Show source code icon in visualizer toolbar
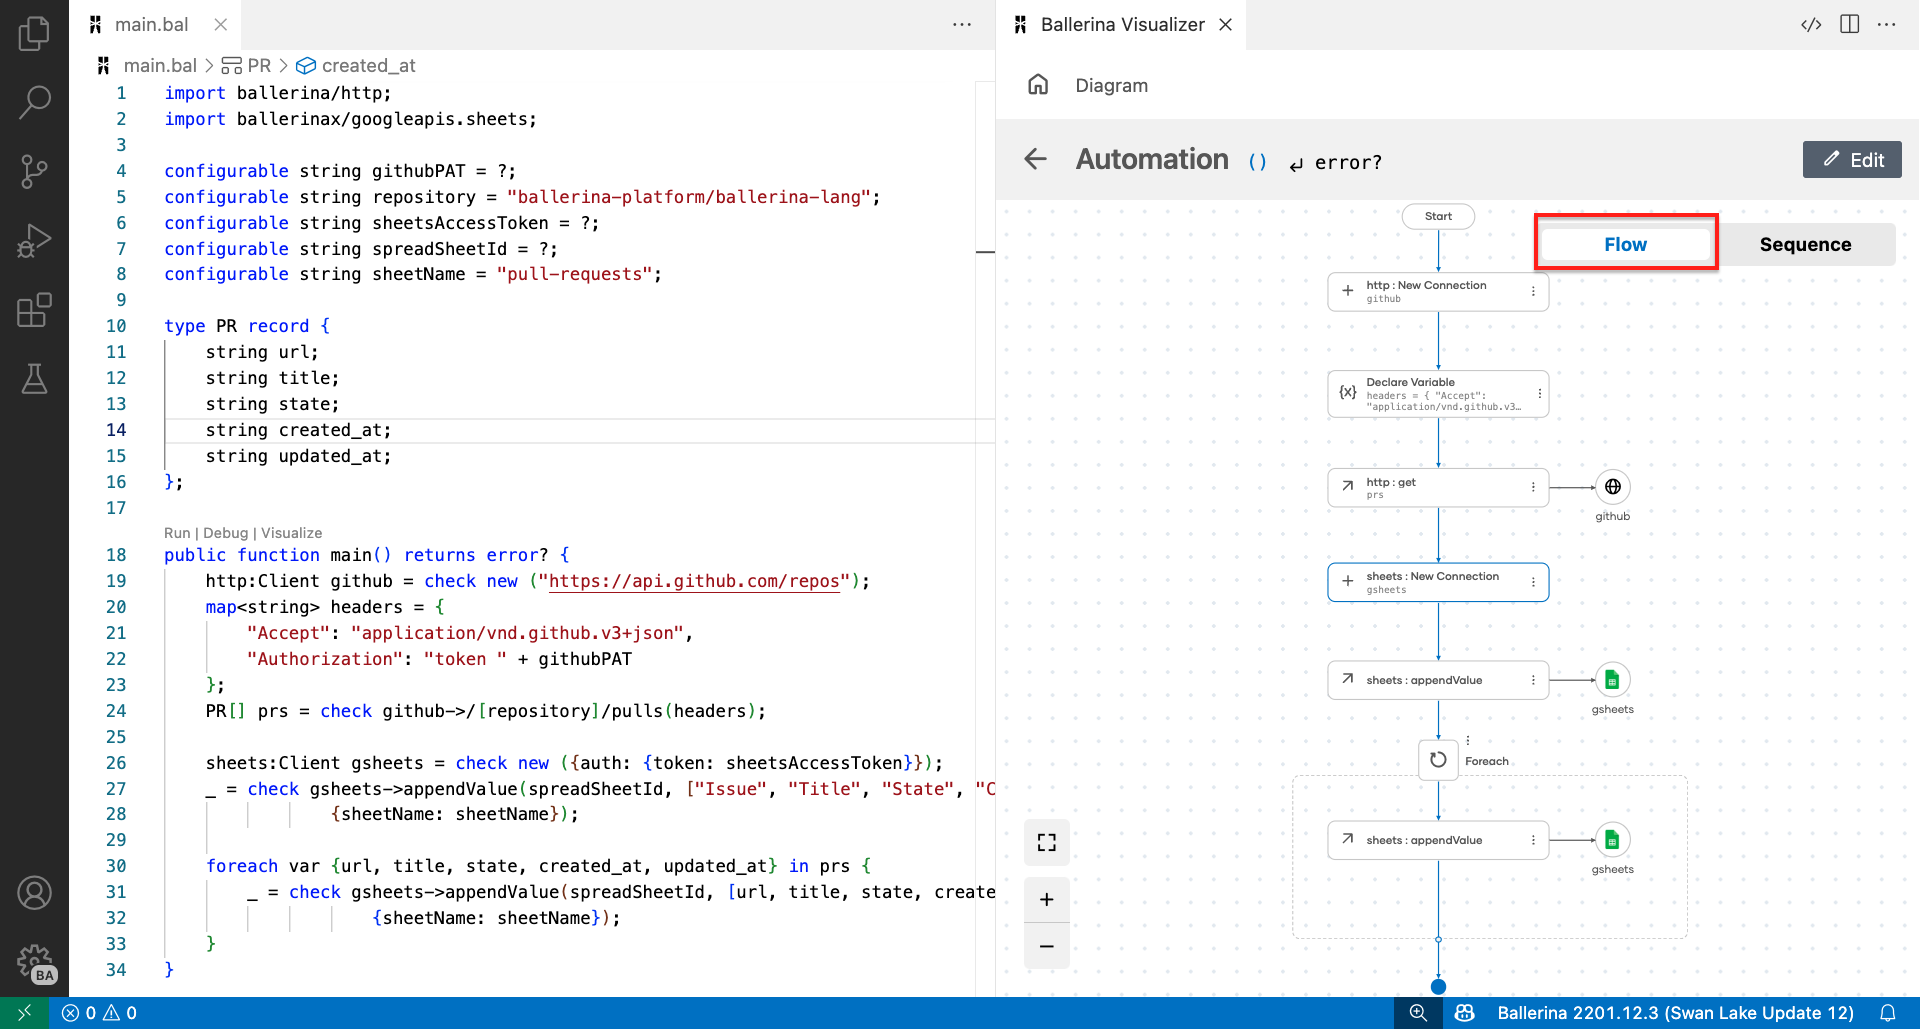 pos(1811,24)
